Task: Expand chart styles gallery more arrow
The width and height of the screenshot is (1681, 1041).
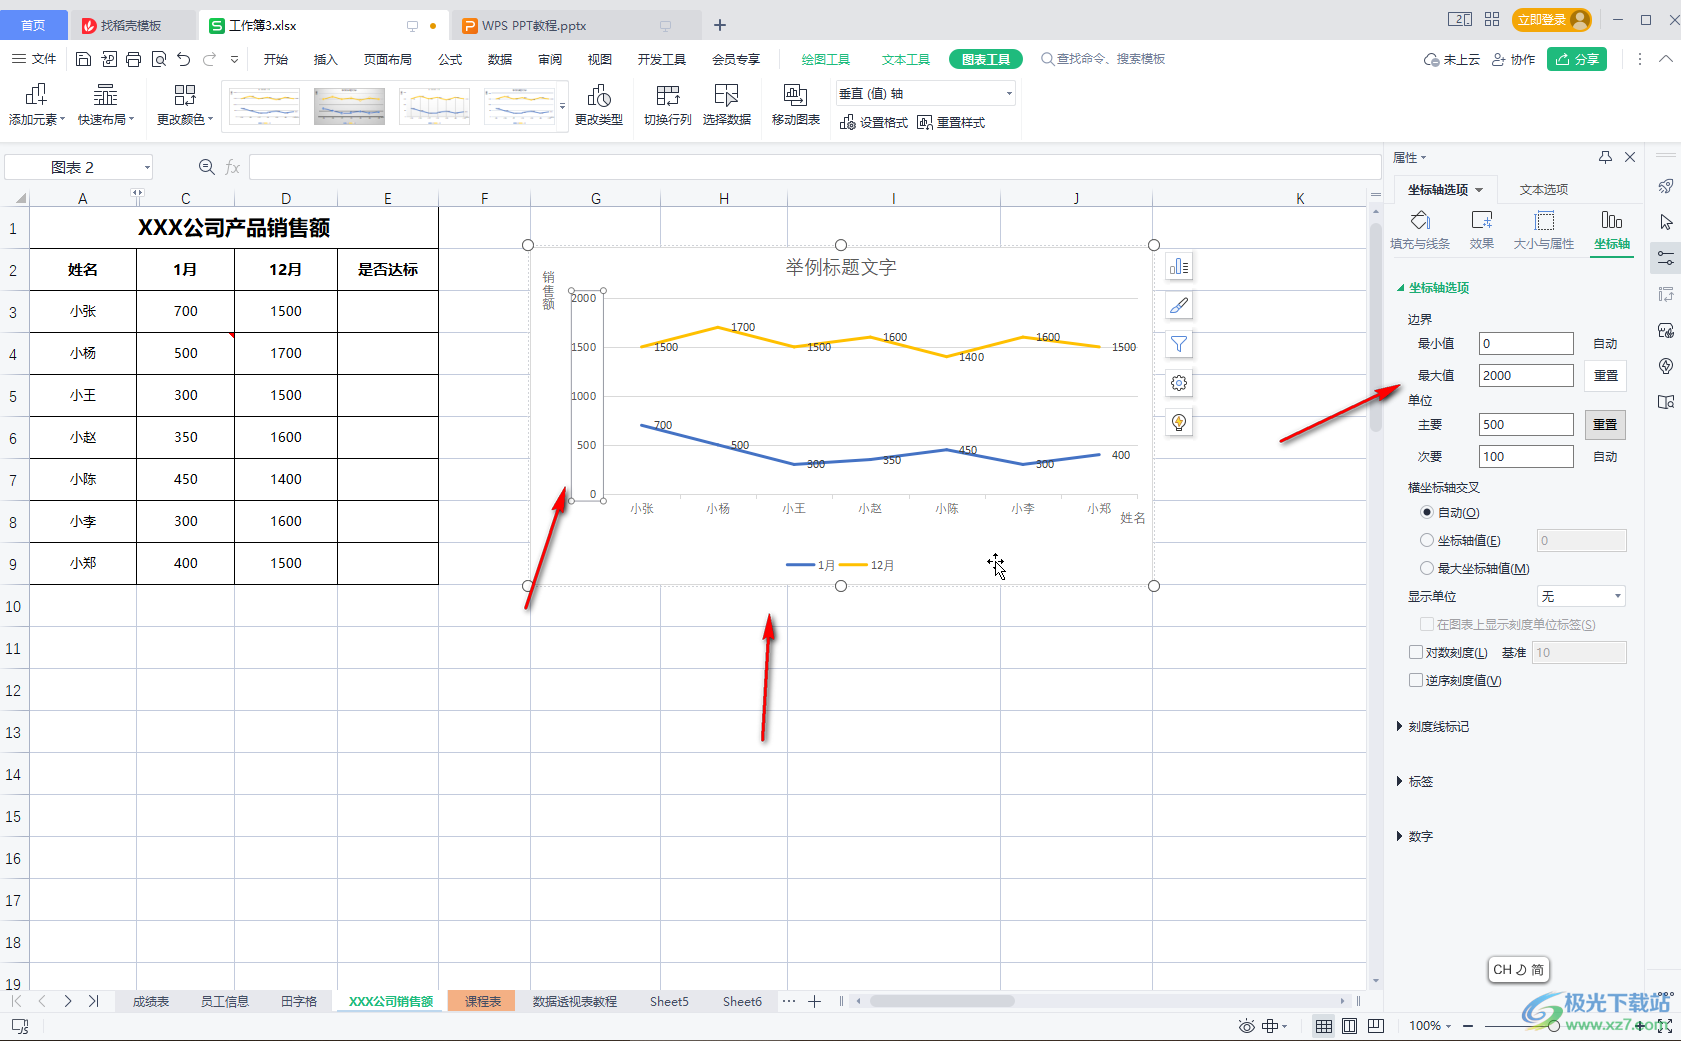Action: (562, 106)
